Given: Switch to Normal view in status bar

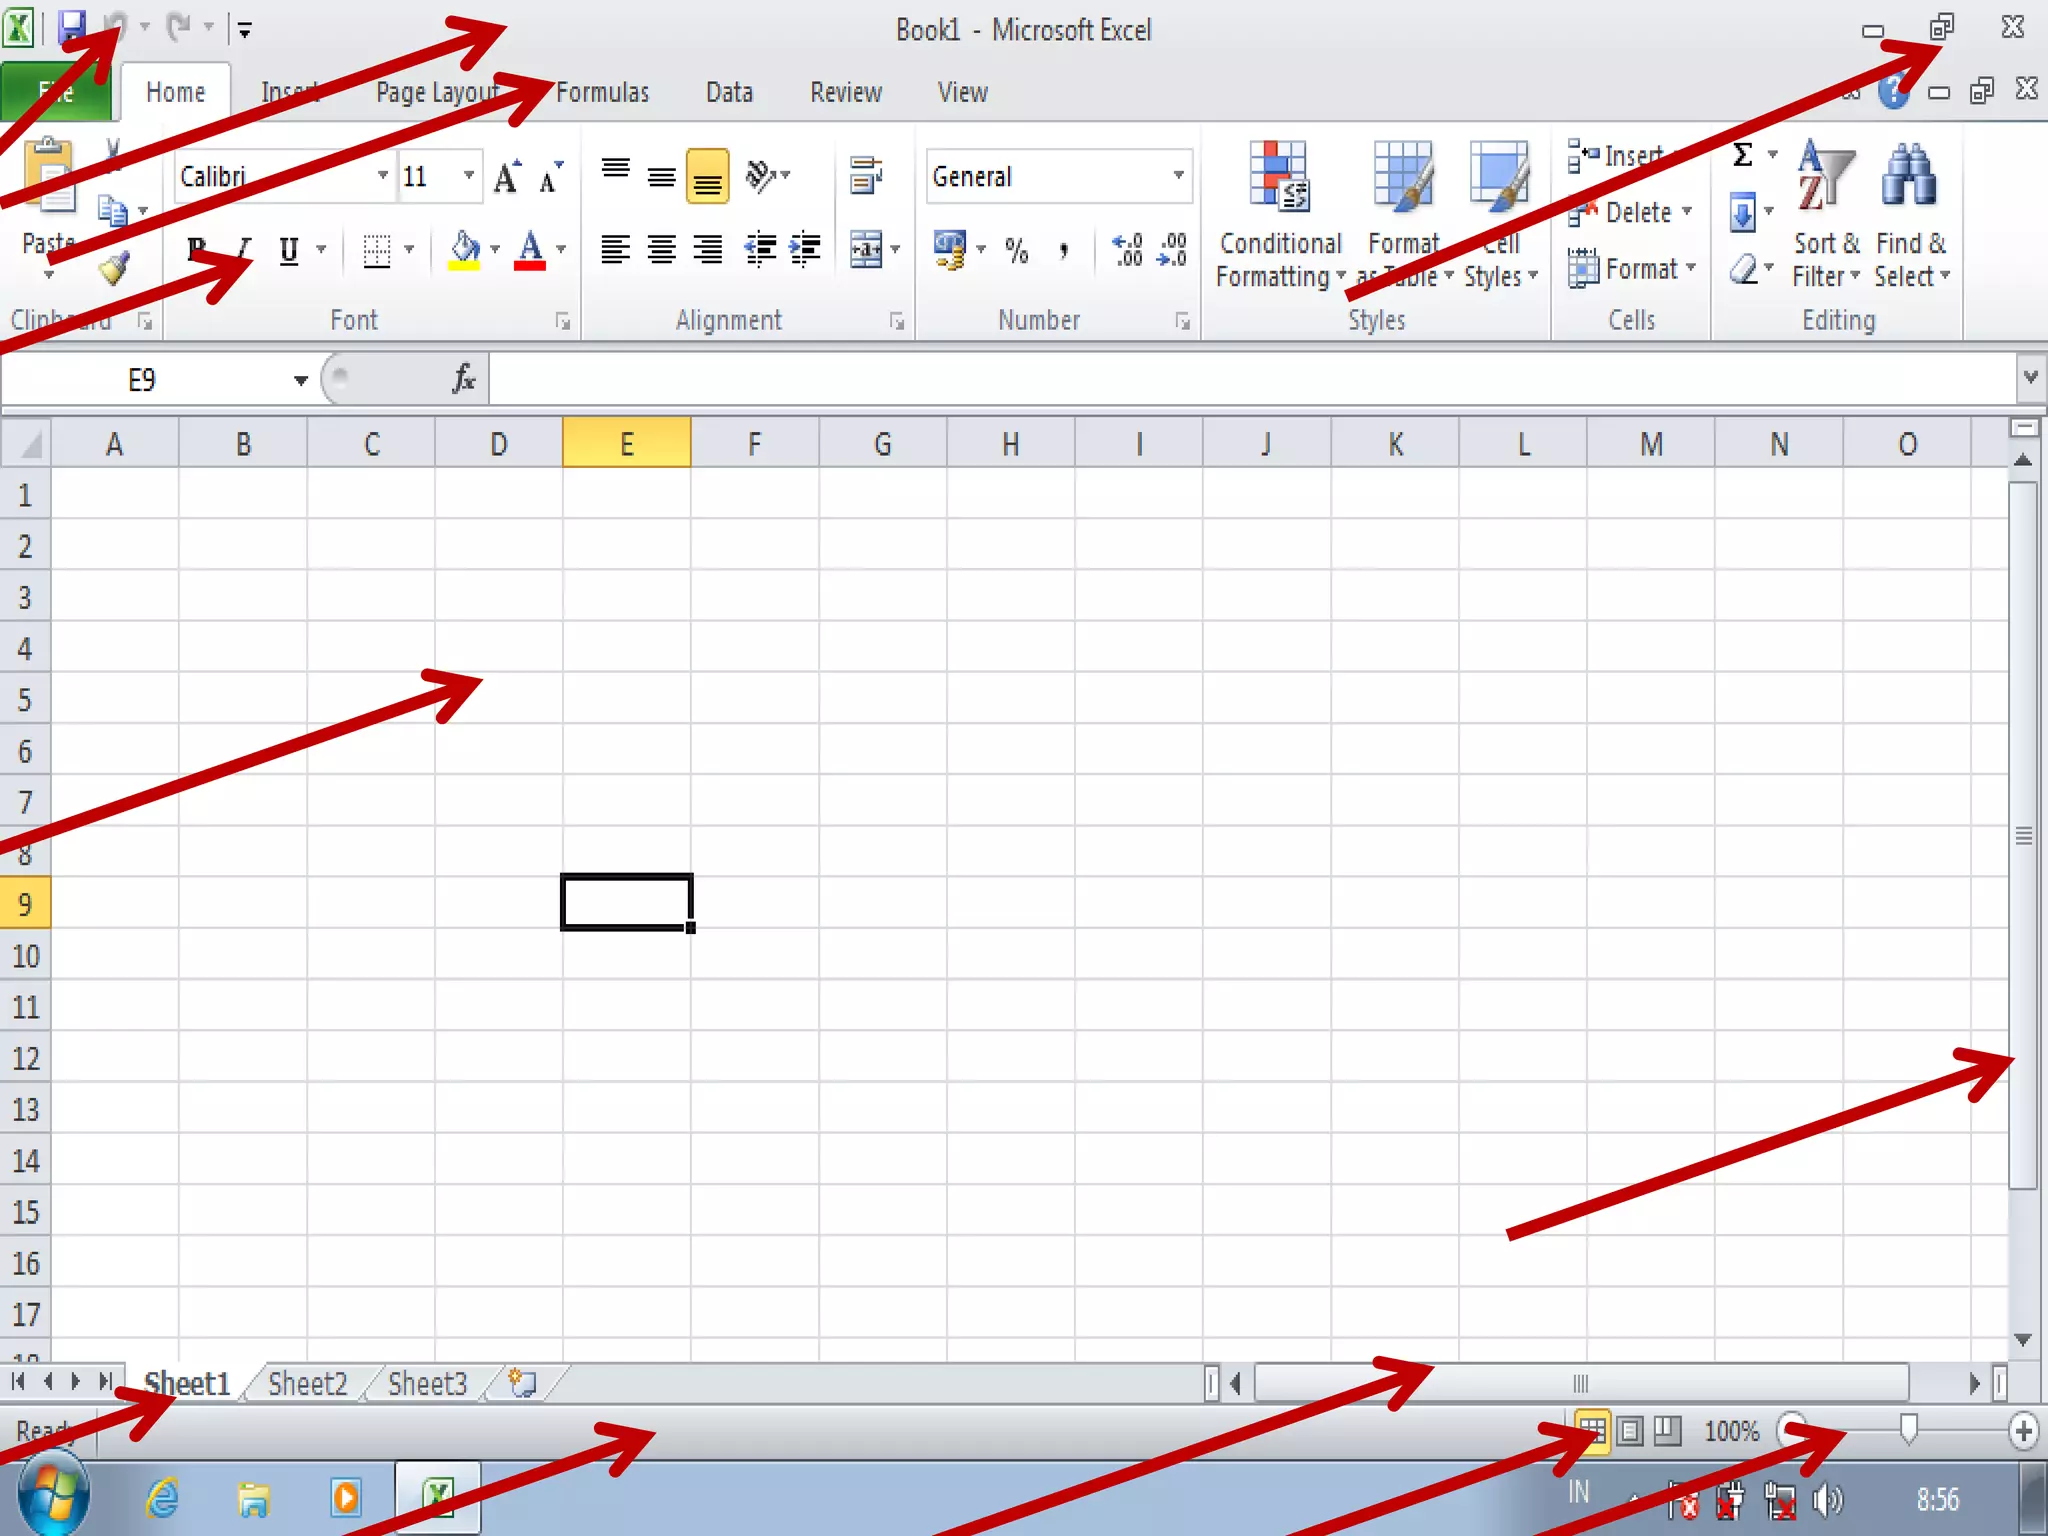Looking at the screenshot, I should [x=1591, y=1431].
